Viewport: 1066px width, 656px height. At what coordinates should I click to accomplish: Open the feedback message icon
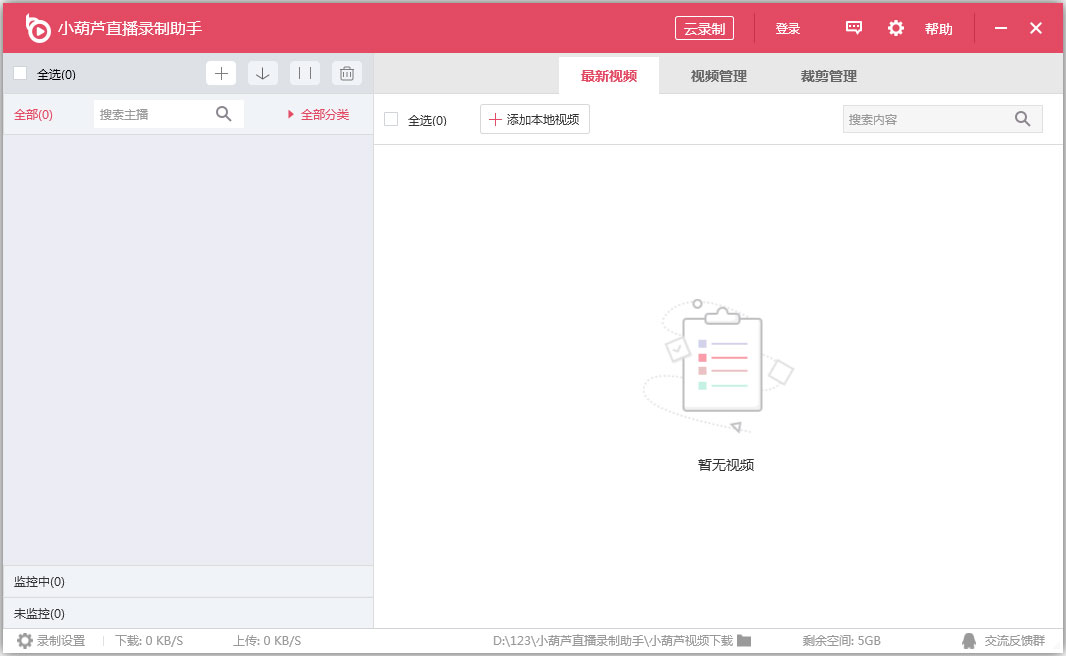[x=854, y=28]
